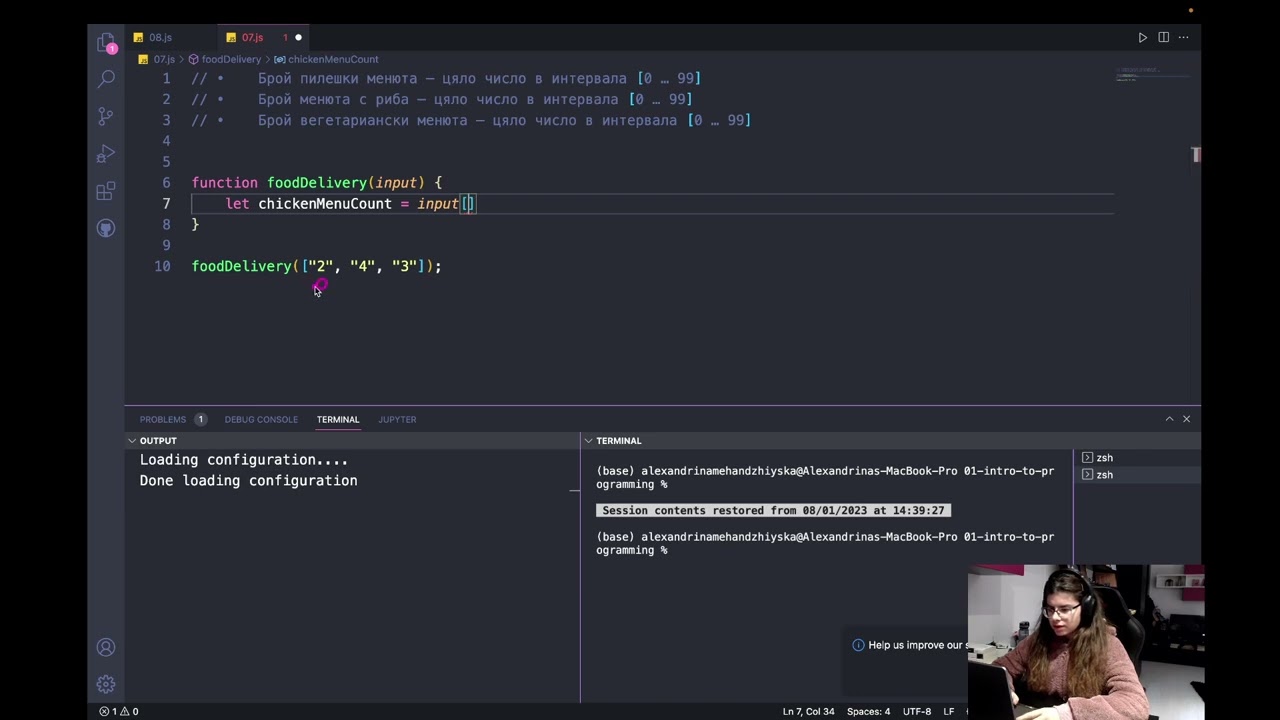
Task: Open the Search view in activity bar
Action: (x=106, y=80)
